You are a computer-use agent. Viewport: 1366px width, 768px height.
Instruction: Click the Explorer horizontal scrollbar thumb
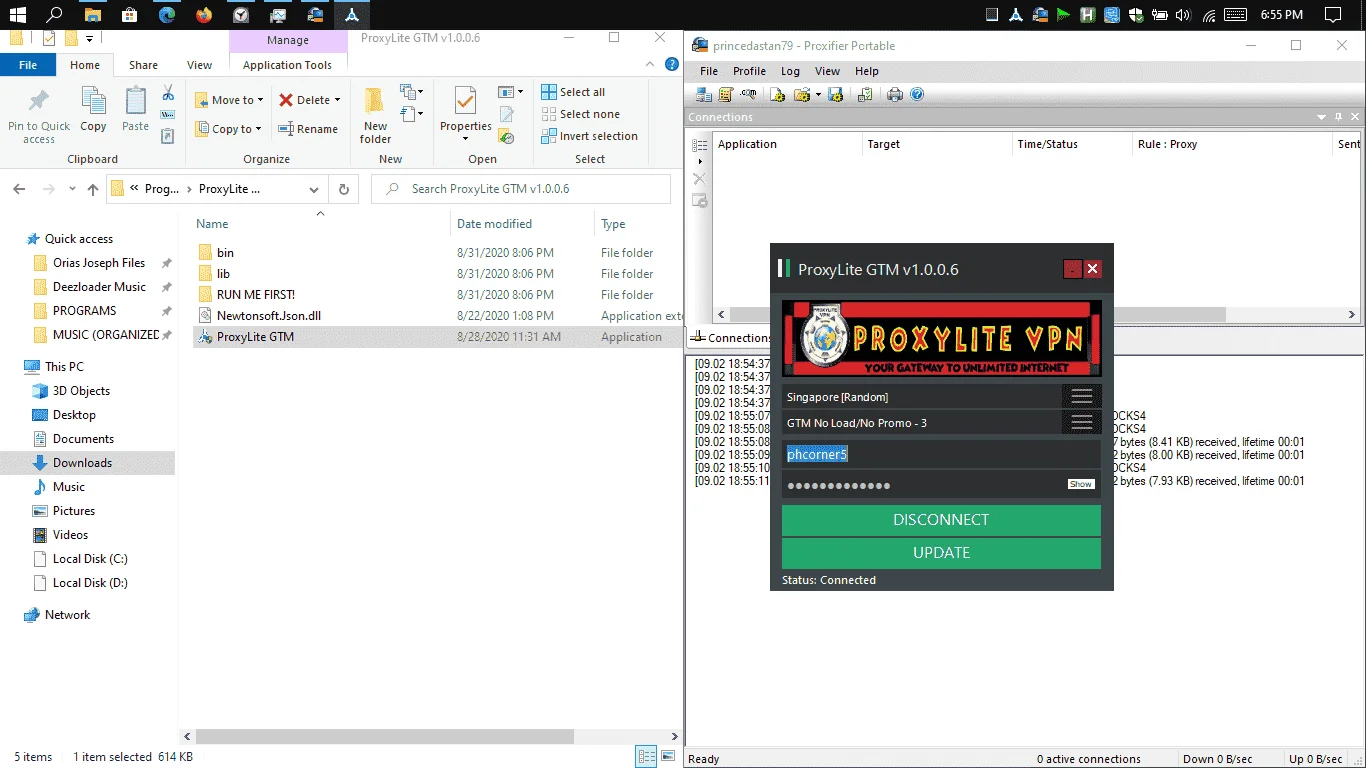coord(384,737)
